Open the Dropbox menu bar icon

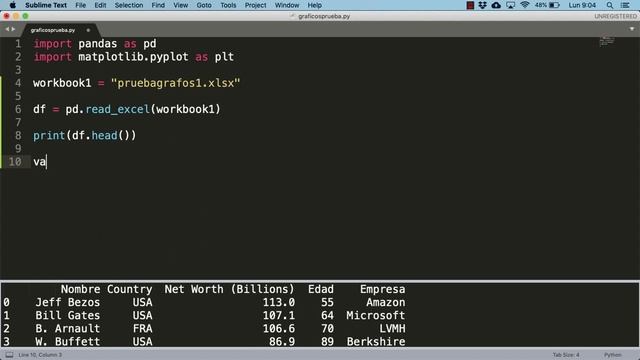pos(482,5)
